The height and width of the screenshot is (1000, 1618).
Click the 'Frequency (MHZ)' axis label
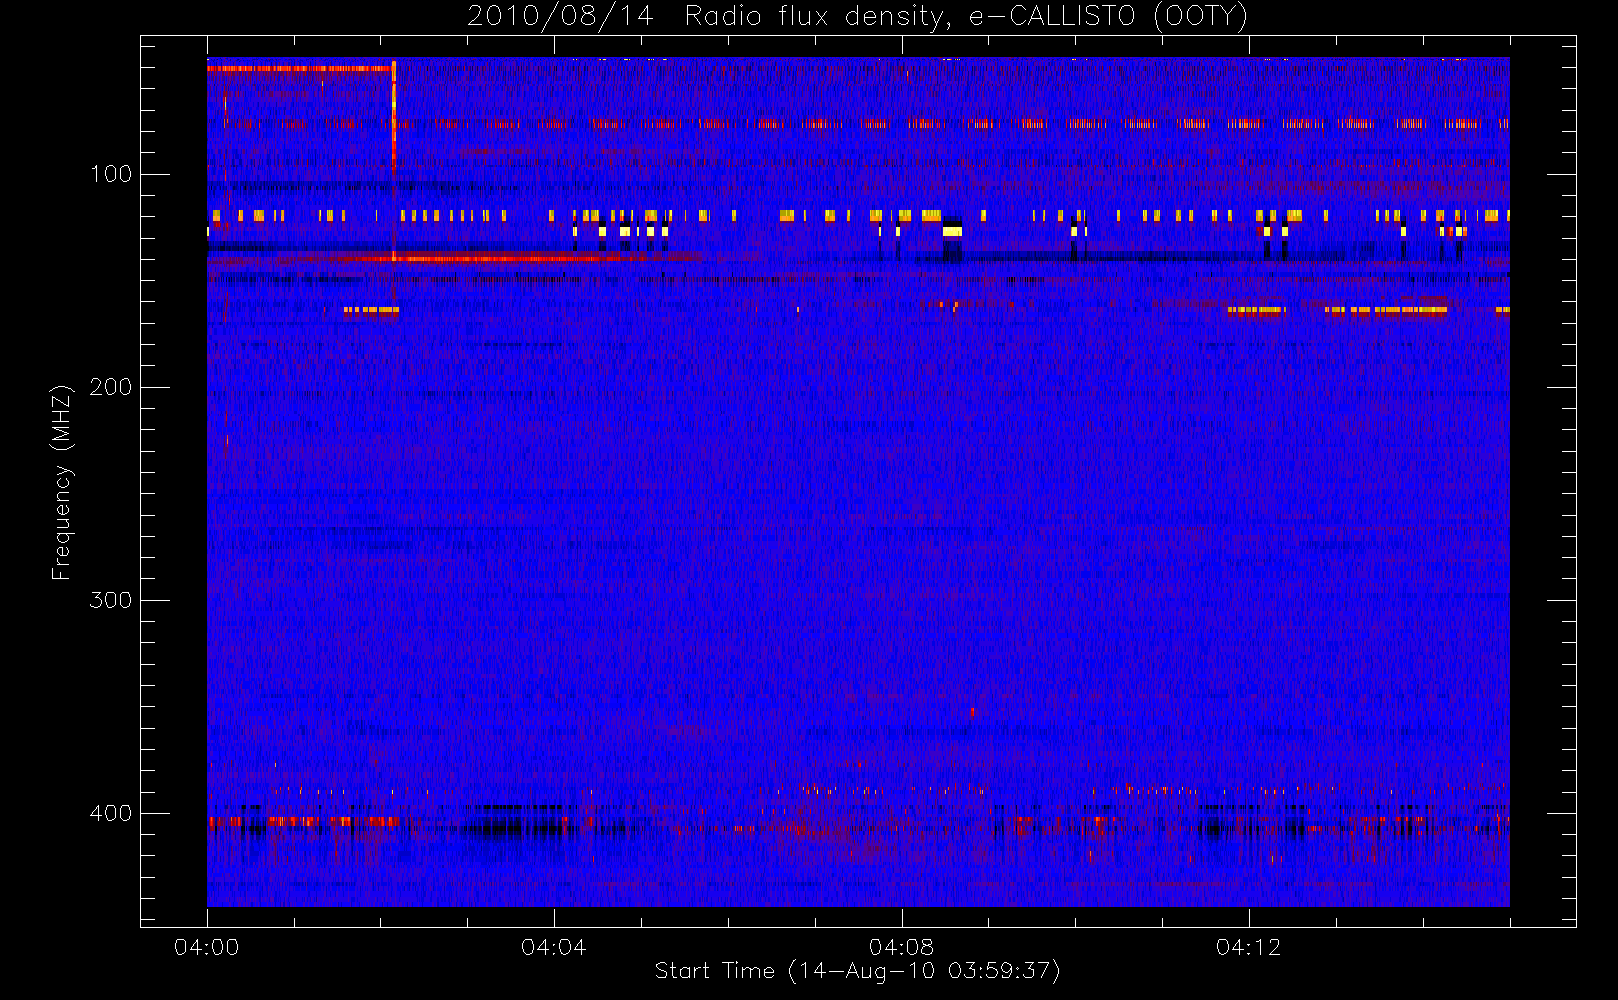click(x=62, y=482)
